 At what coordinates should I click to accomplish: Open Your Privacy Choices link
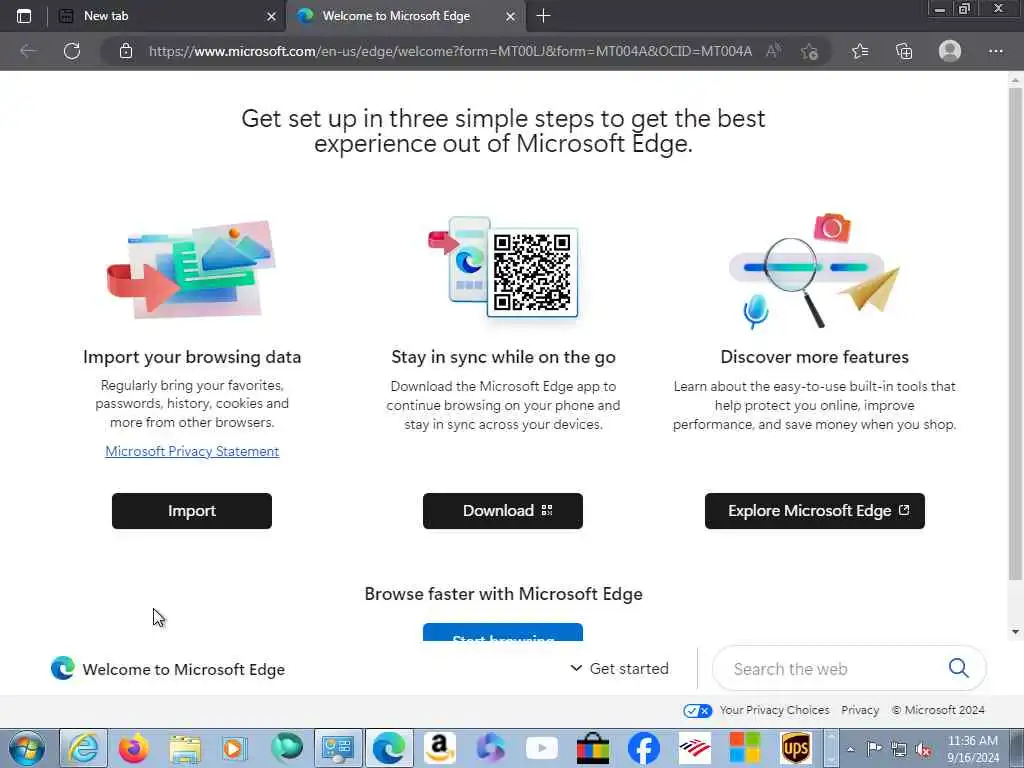(774, 710)
